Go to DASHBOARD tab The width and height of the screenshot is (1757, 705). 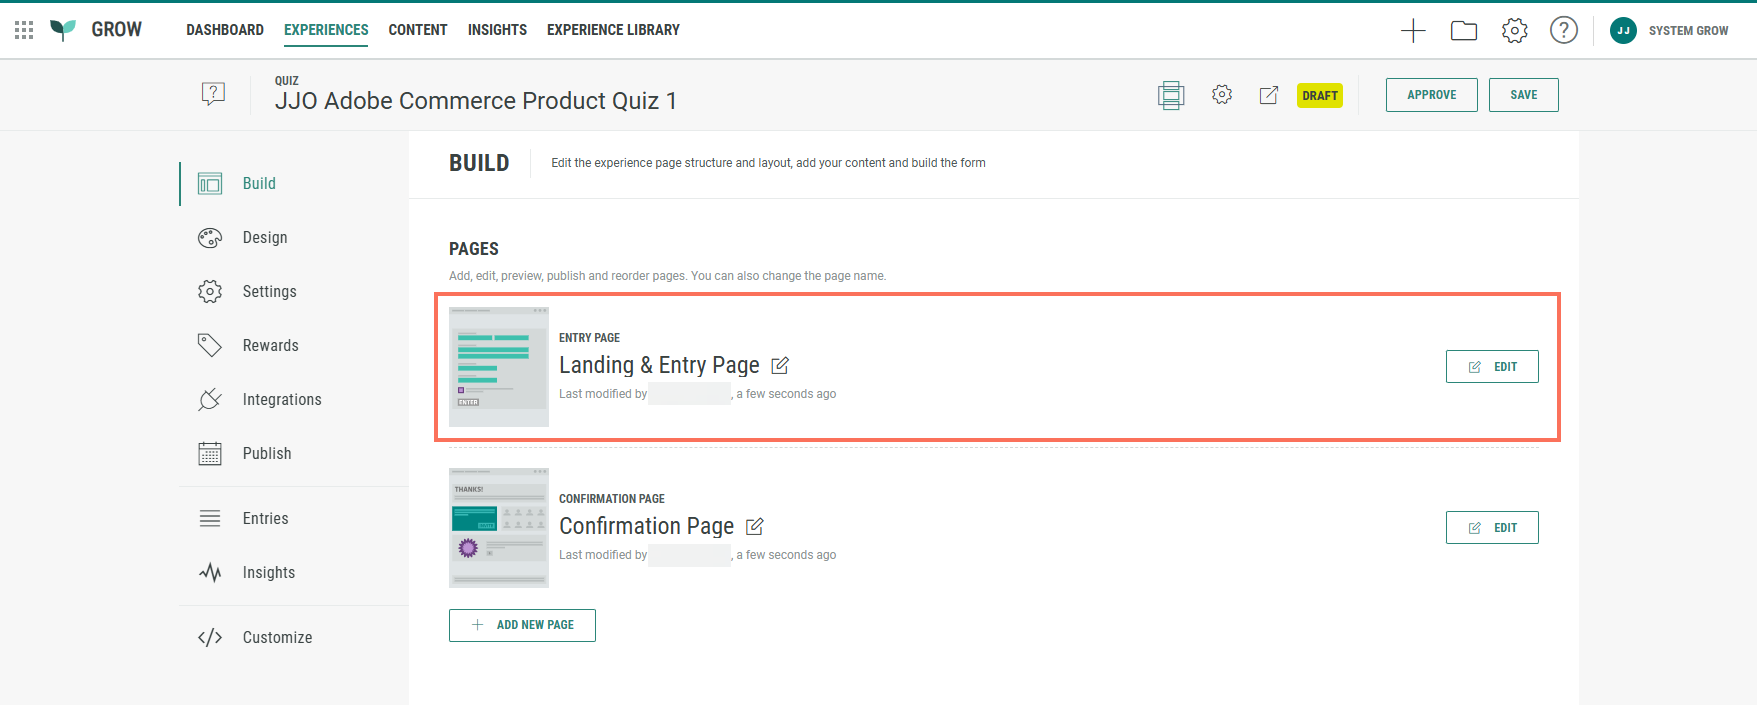(x=225, y=30)
